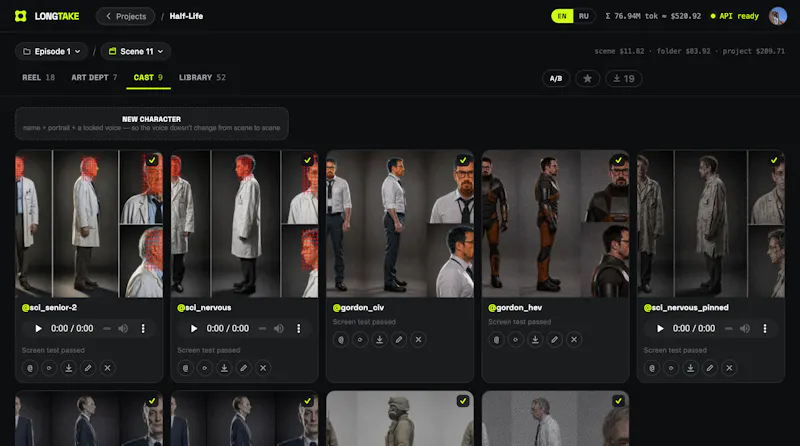800x446 pixels.
Task: Go back to Projects
Action: pyautogui.click(x=126, y=16)
